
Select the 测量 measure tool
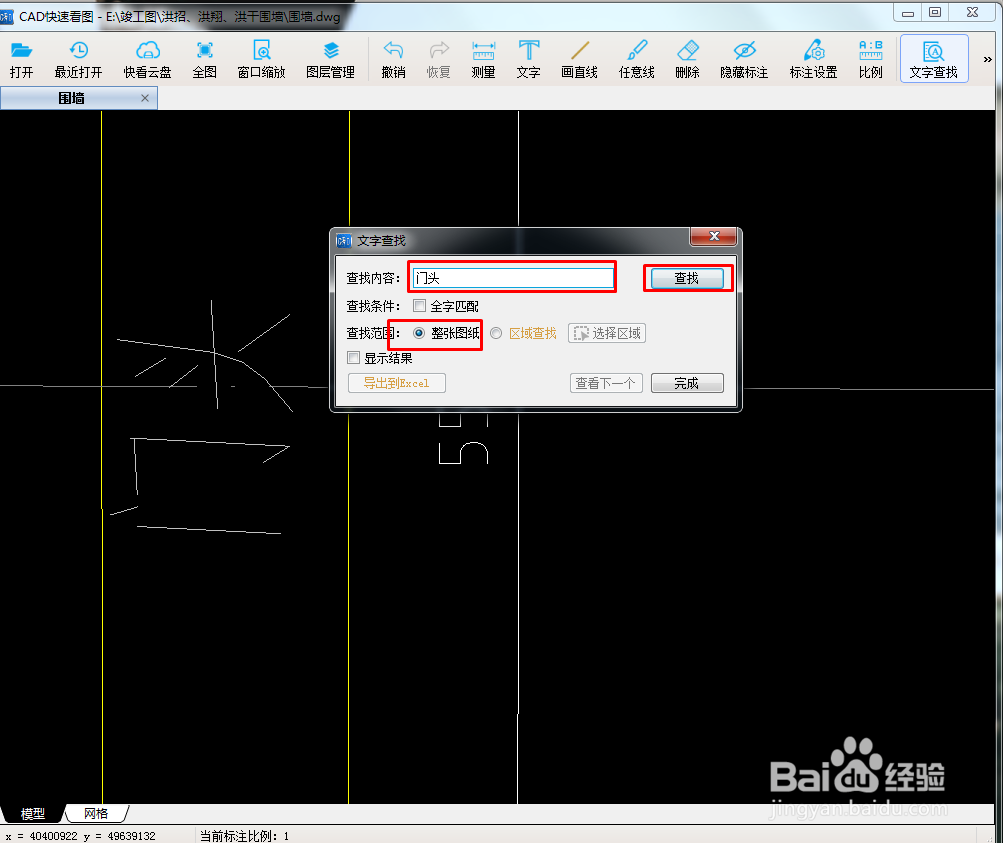point(484,59)
